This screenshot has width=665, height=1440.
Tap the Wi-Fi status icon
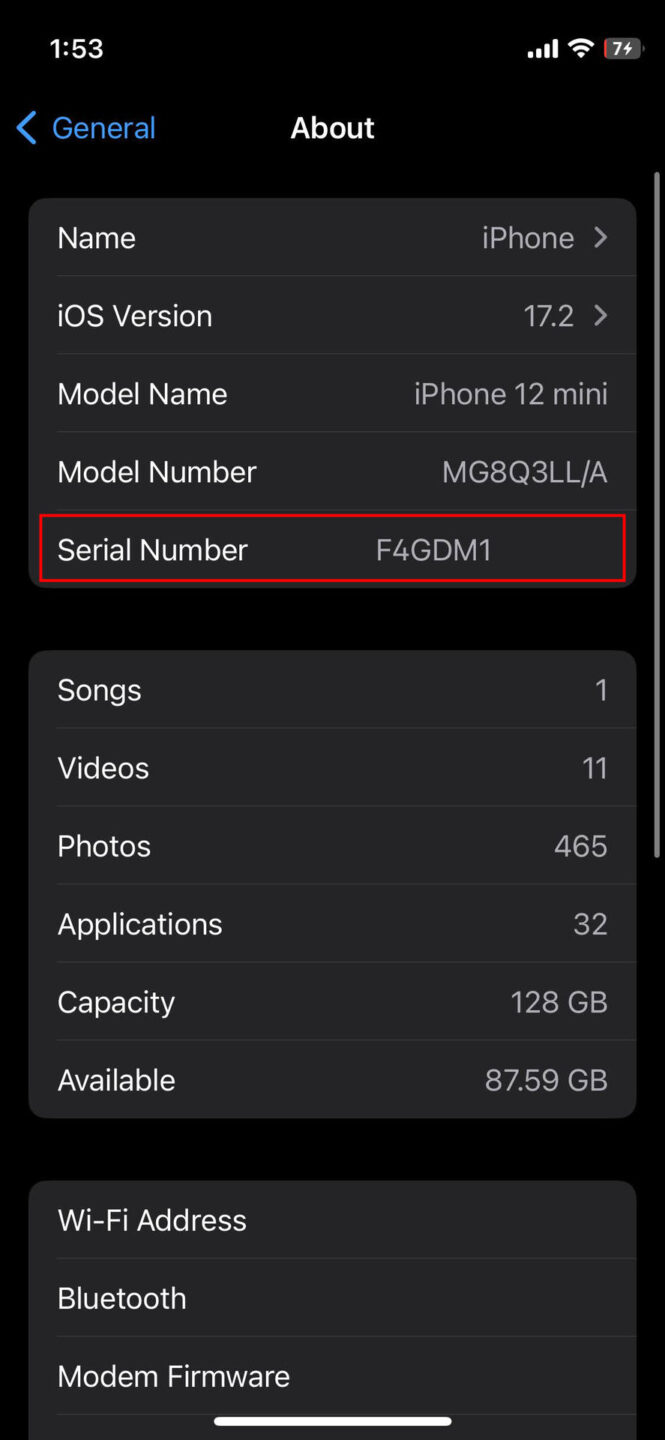click(x=580, y=47)
